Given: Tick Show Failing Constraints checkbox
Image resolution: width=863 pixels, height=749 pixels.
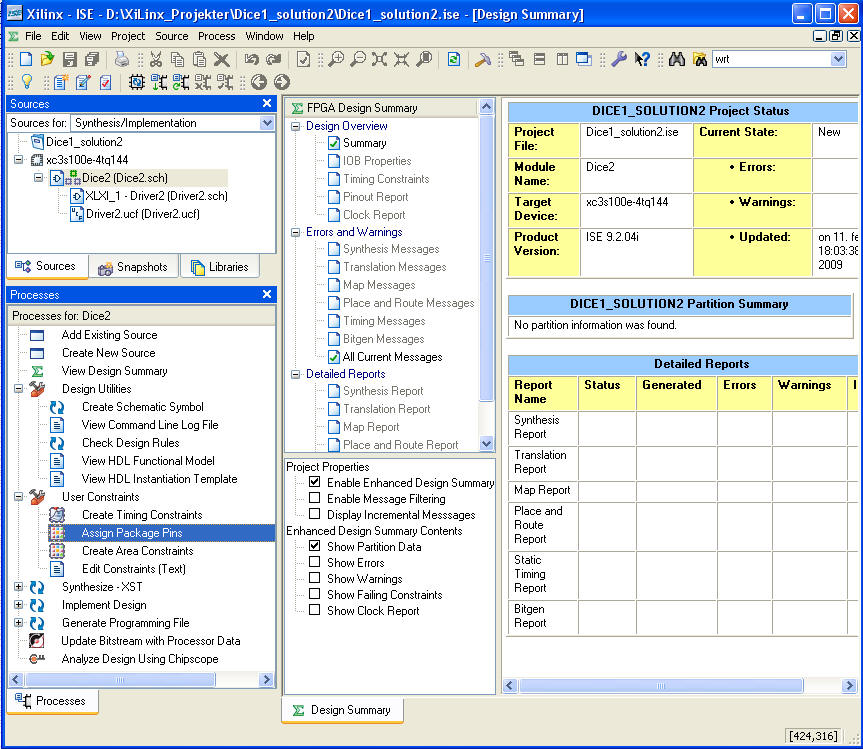Looking at the screenshot, I should [x=314, y=593].
